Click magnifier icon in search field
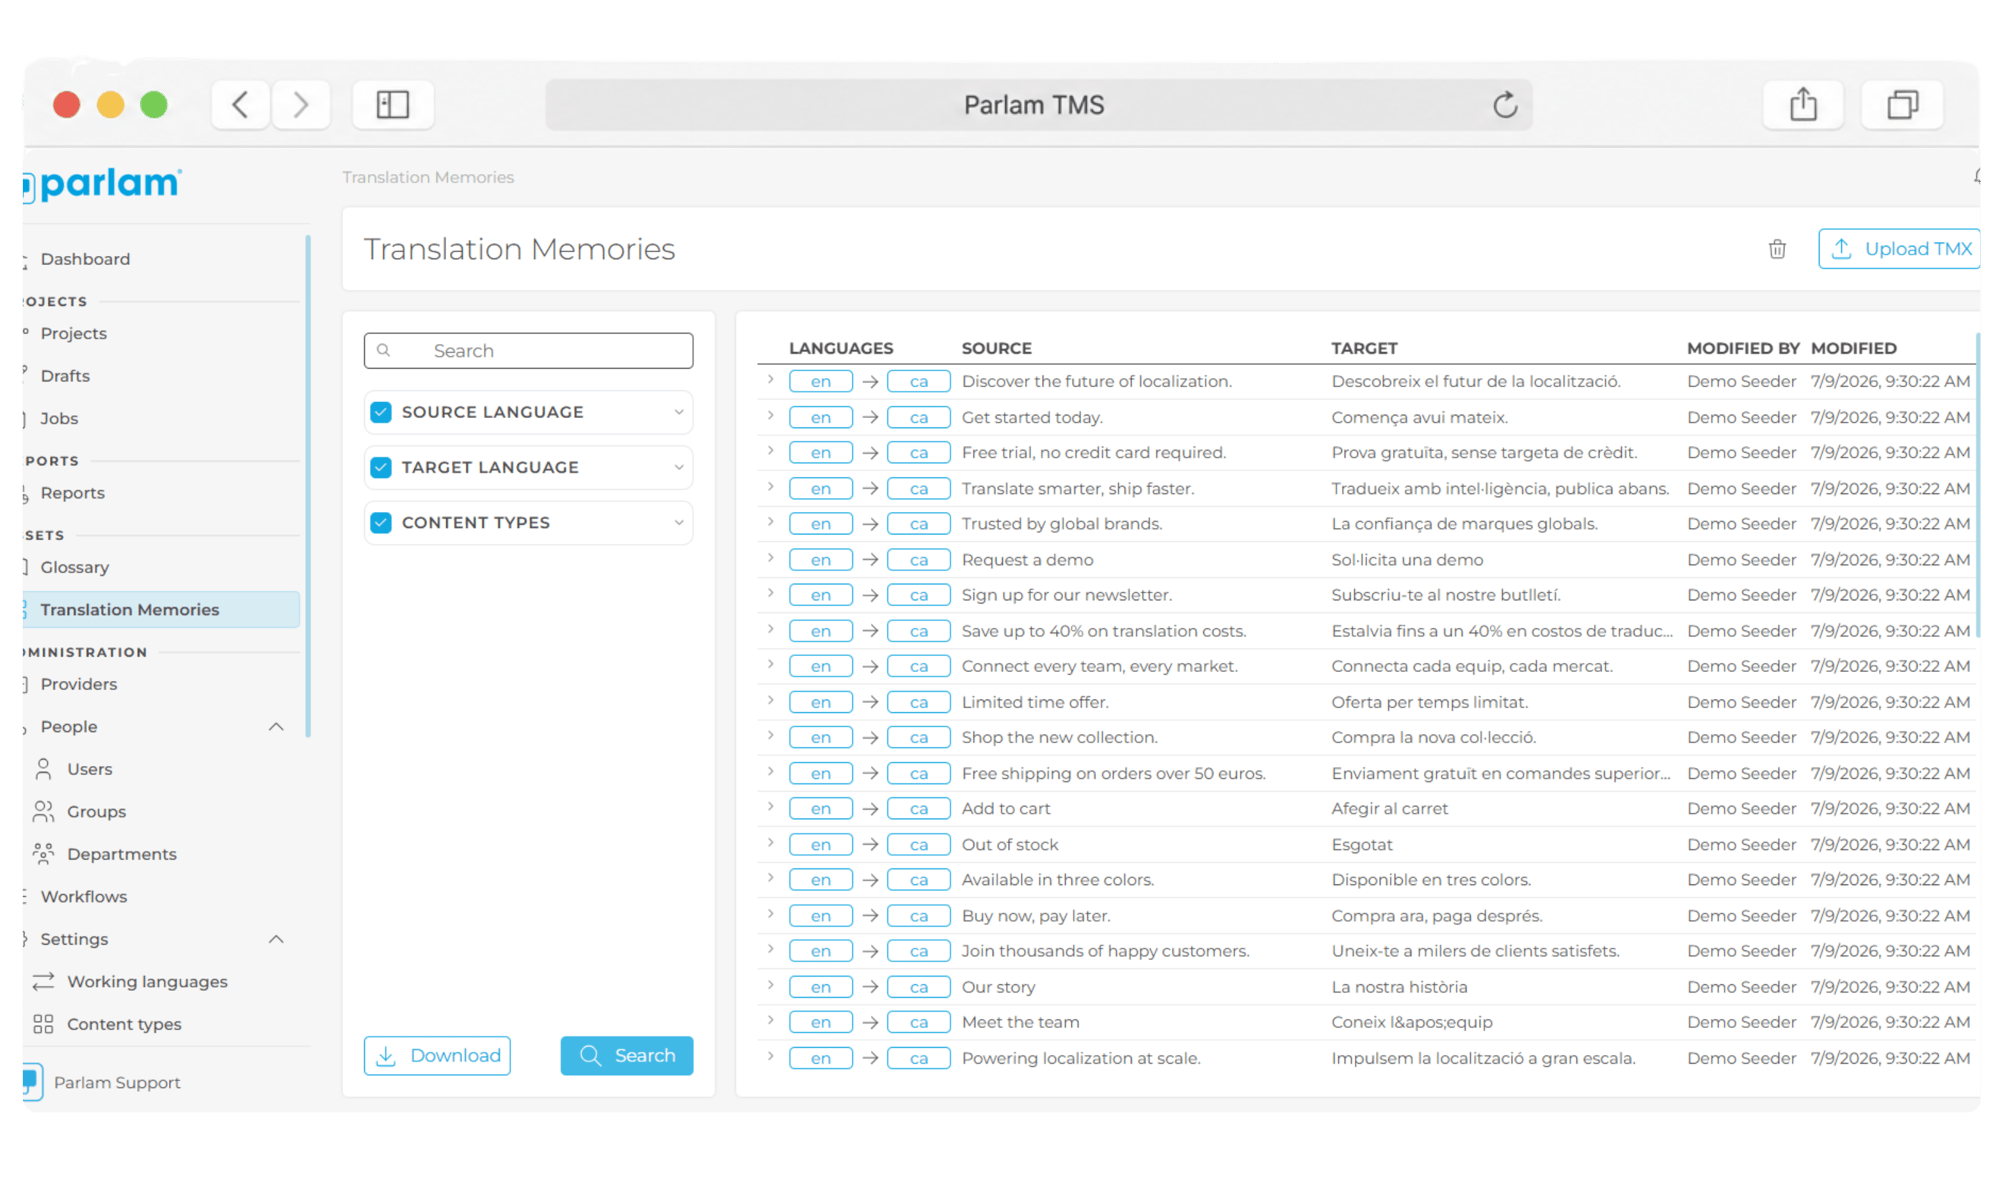 (384, 351)
